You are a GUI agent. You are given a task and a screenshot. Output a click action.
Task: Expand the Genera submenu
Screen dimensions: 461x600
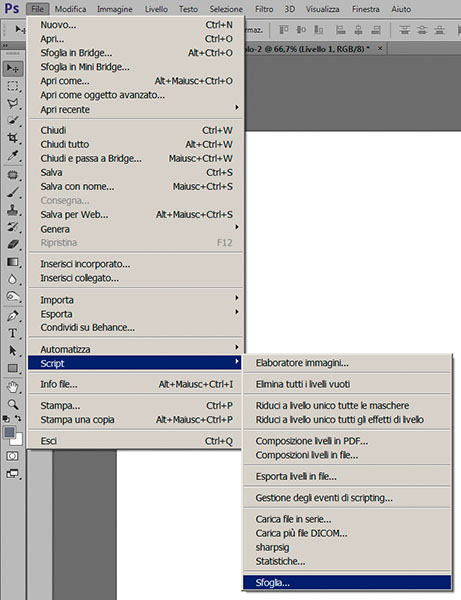point(136,229)
